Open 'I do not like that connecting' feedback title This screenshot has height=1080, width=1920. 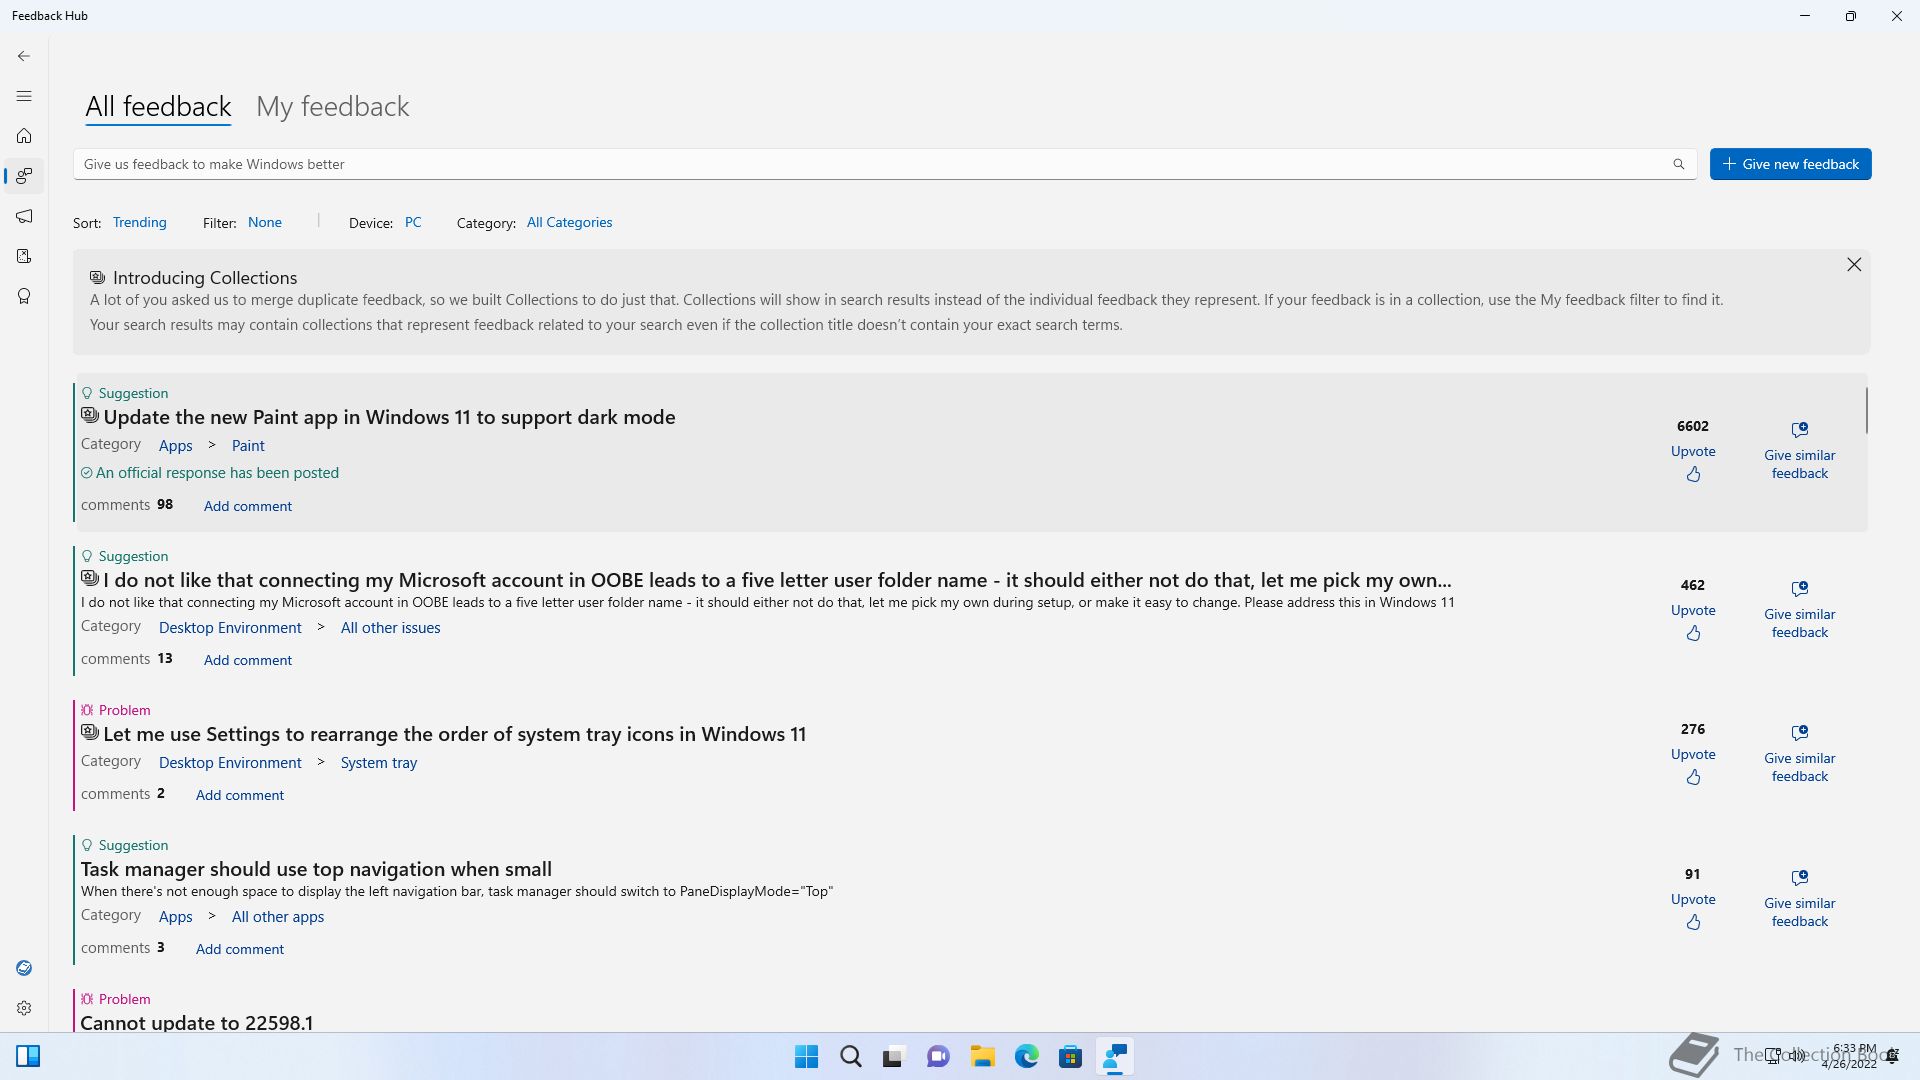click(x=777, y=580)
